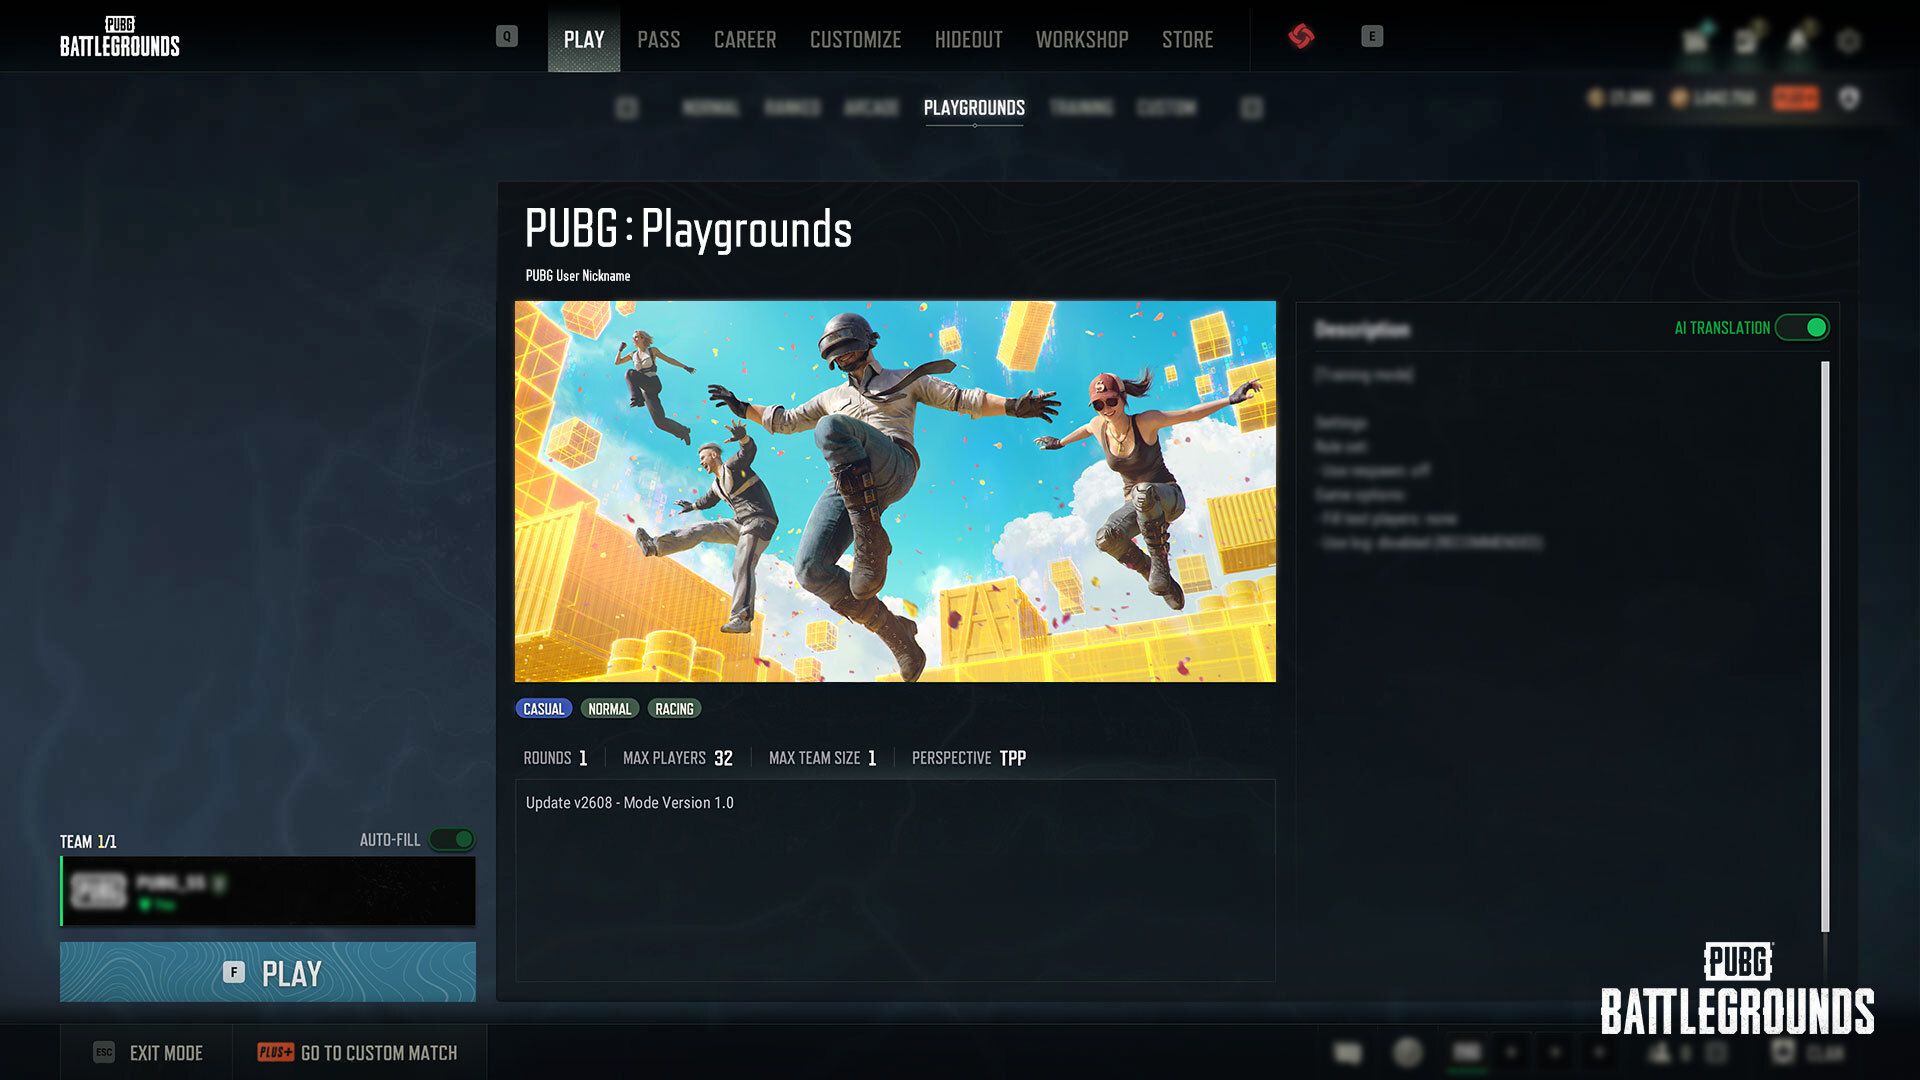This screenshot has width=1920, height=1080.
Task: Open the HIDEOUT tab
Action: pos(968,39)
